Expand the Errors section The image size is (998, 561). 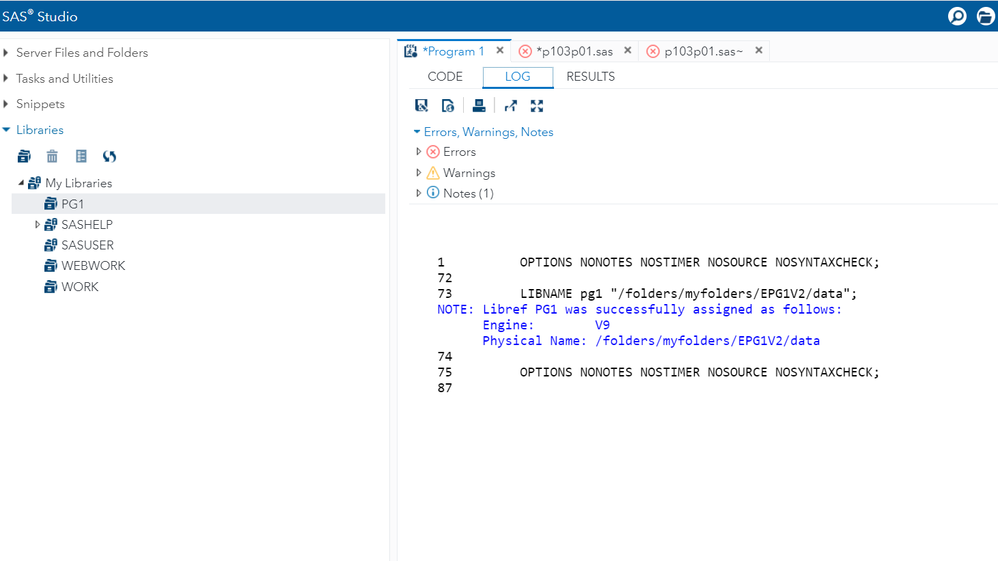[x=419, y=152]
